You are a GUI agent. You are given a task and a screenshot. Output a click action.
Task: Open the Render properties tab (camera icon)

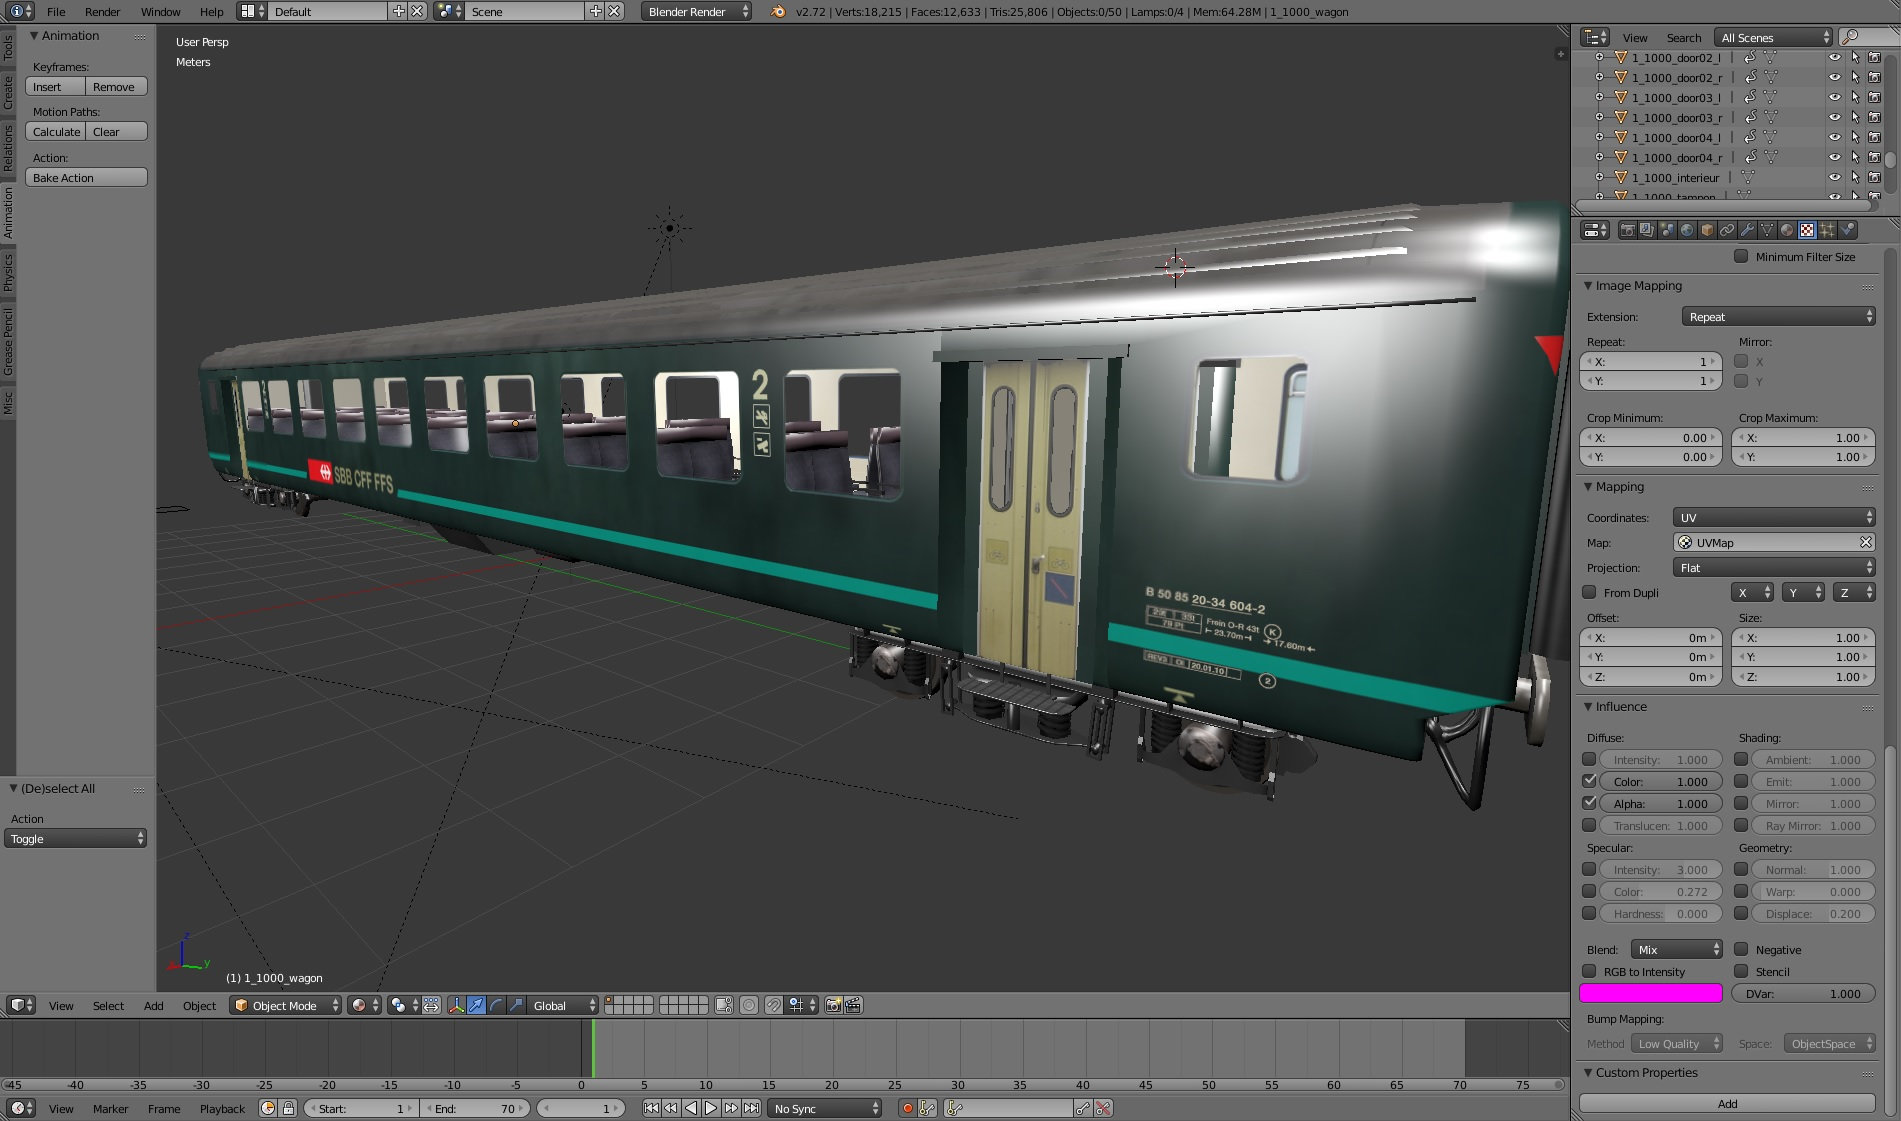1627,230
